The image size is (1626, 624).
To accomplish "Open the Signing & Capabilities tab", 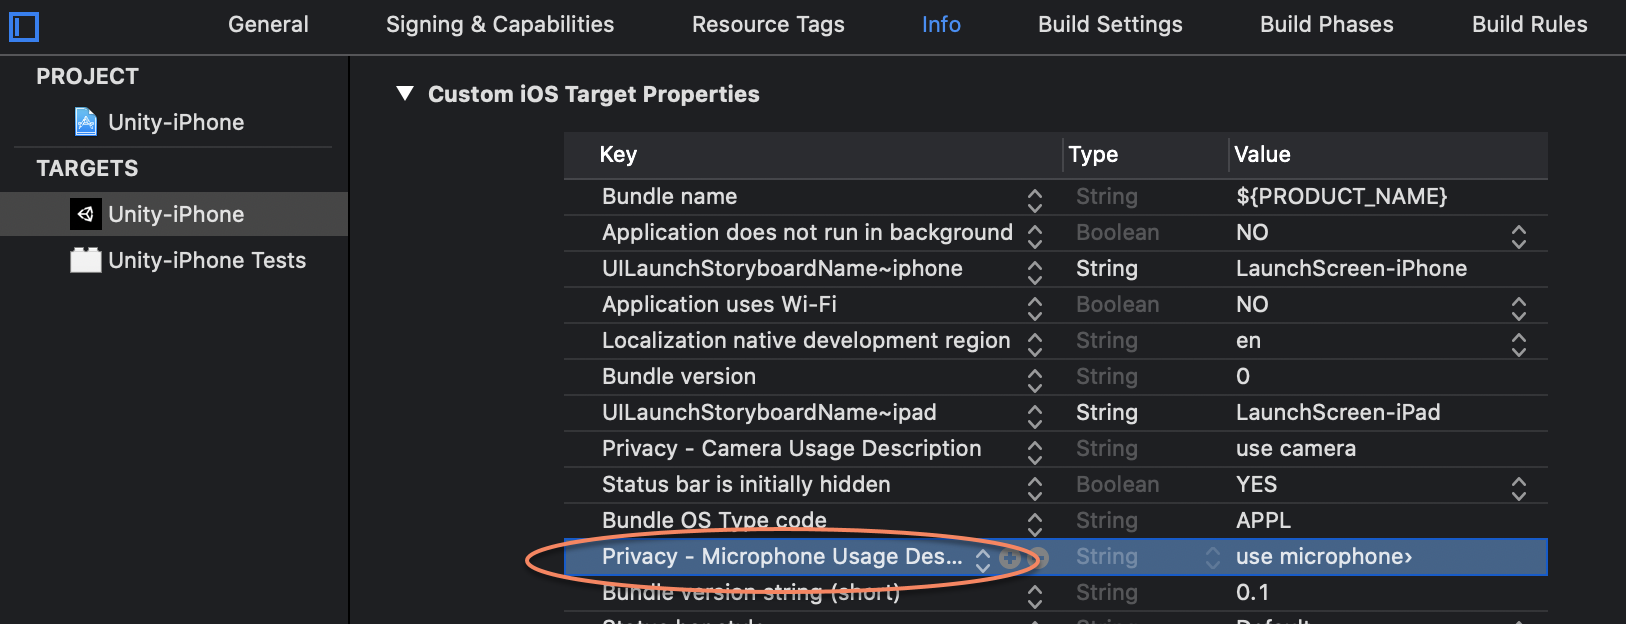I will pyautogui.click(x=499, y=24).
